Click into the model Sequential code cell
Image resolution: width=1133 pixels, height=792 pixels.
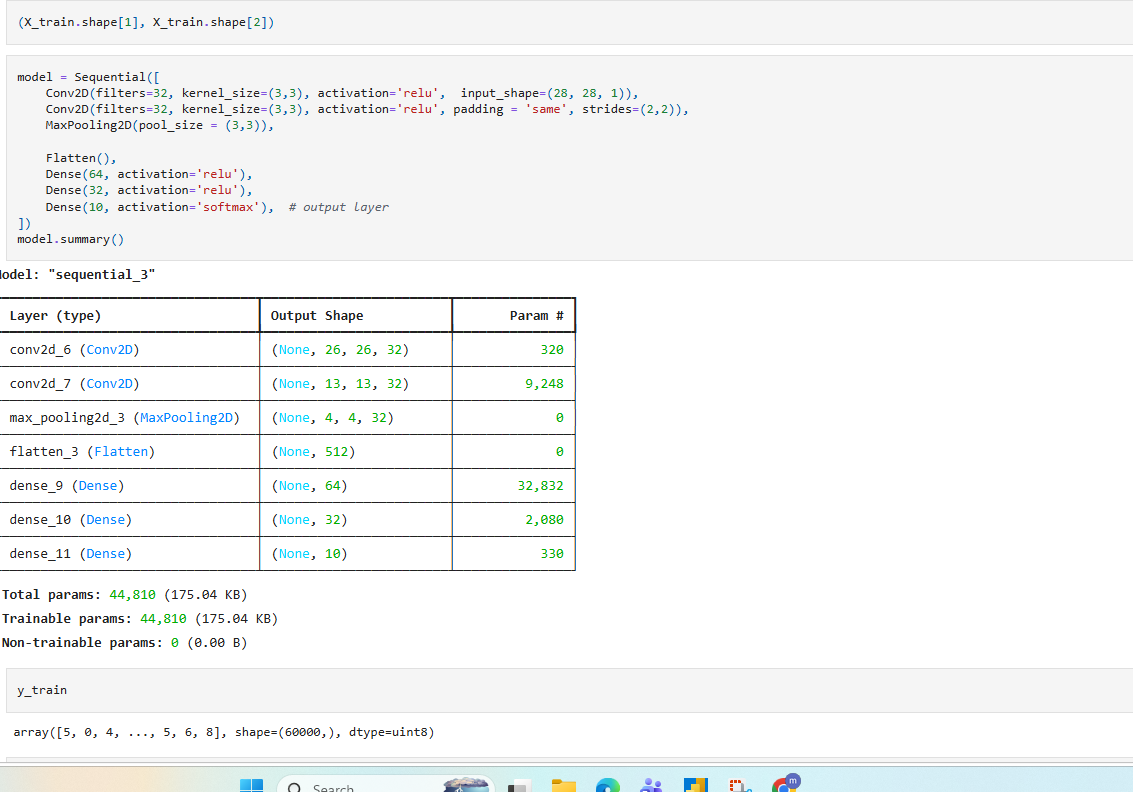(x=569, y=158)
